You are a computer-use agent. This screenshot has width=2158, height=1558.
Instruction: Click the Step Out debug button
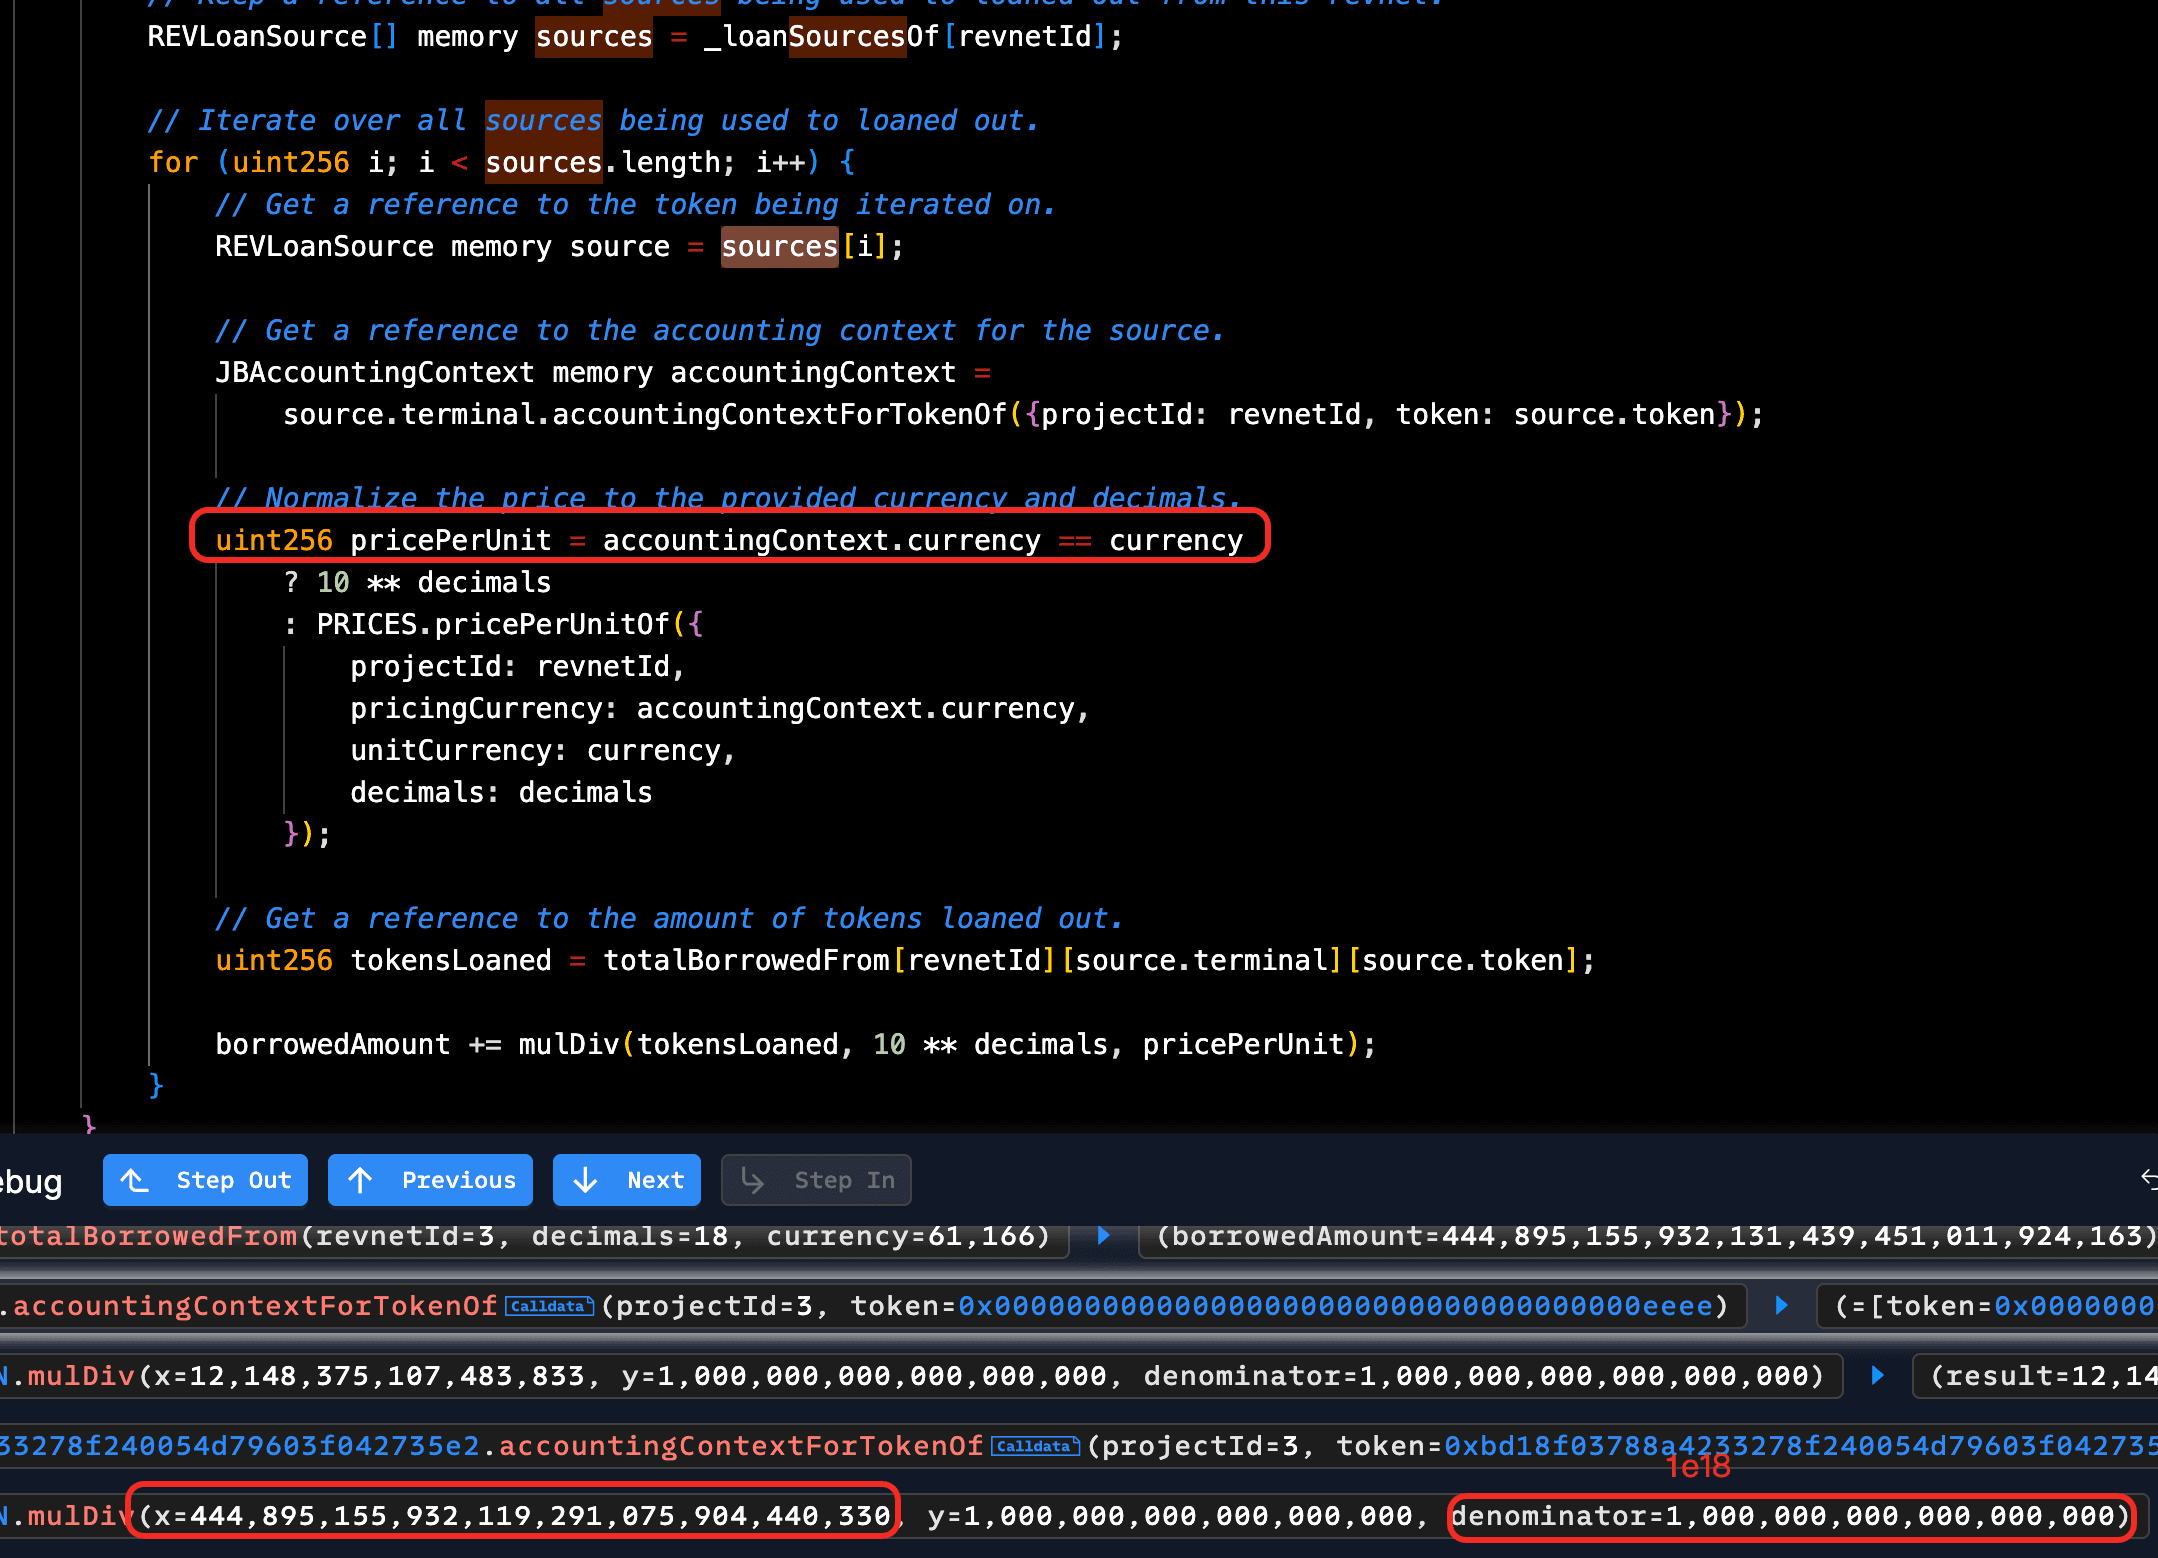[205, 1180]
